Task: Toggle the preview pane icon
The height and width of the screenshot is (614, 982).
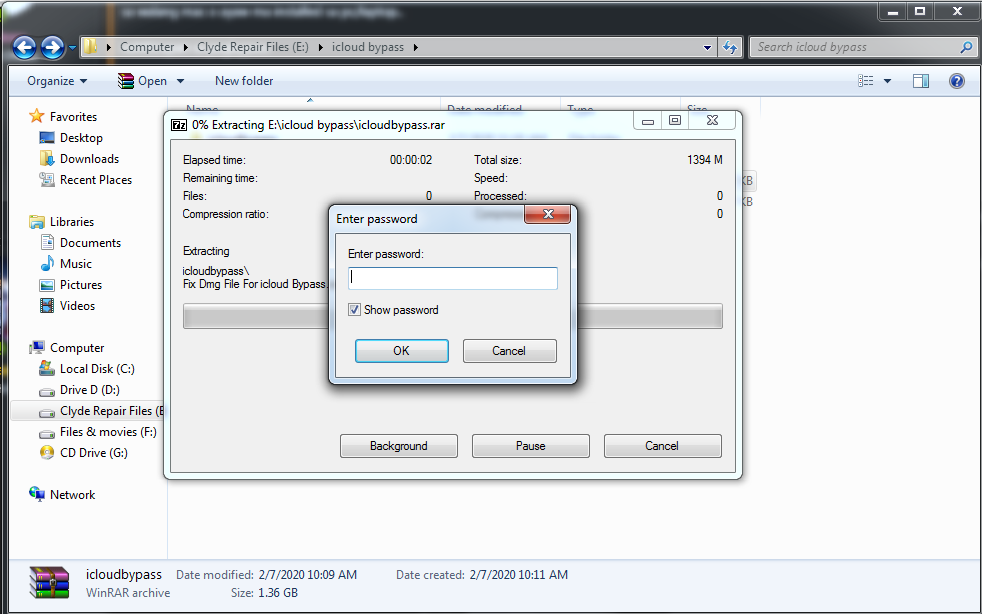Action: (x=921, y=81)
